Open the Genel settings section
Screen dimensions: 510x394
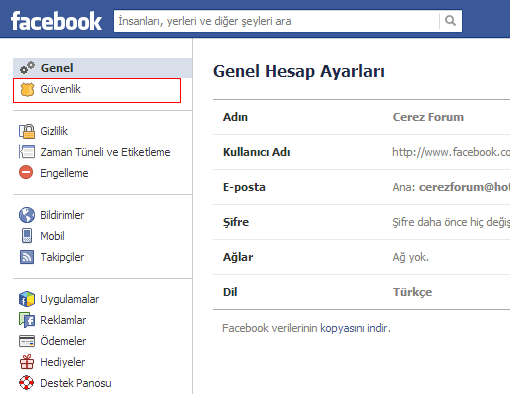click(103, 68)
